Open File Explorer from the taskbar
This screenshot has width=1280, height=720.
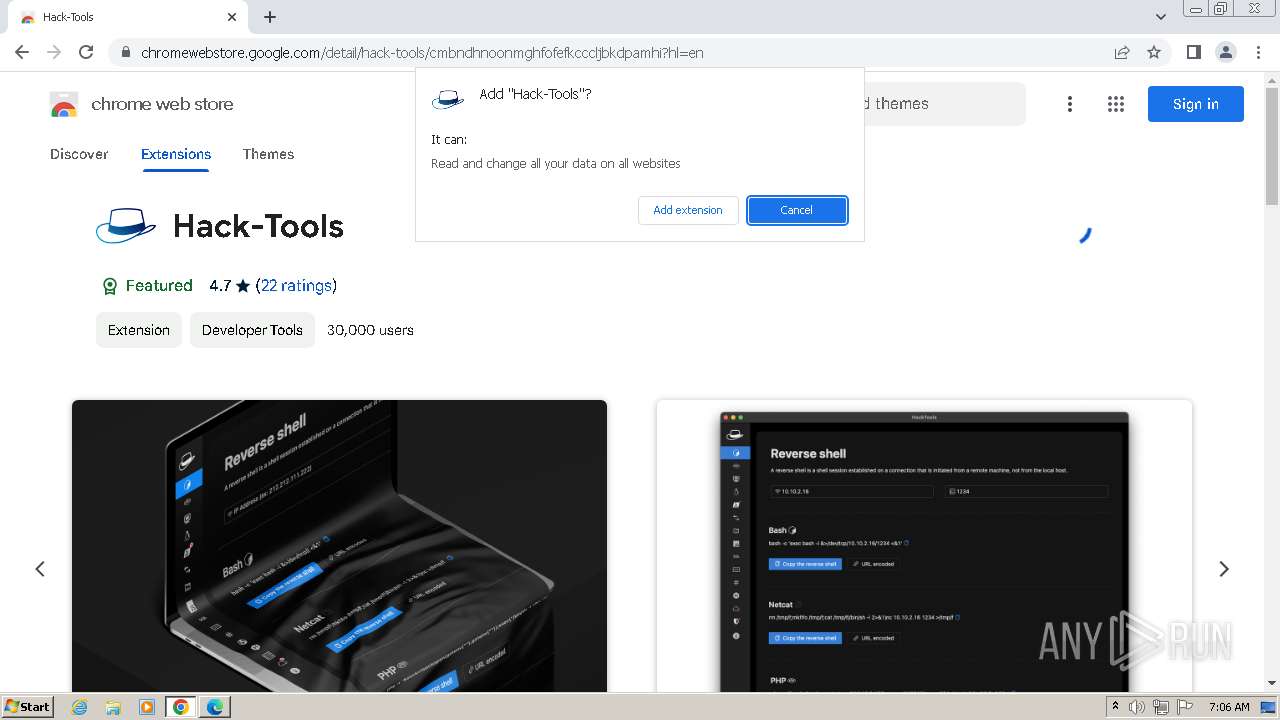pyautogui.click(x=113, y=707)
